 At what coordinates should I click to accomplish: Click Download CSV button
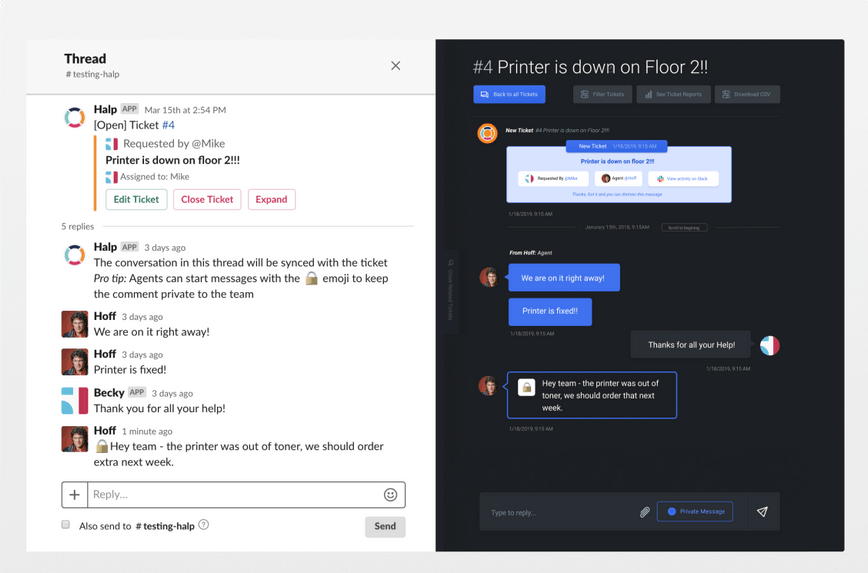coord(747,94)
